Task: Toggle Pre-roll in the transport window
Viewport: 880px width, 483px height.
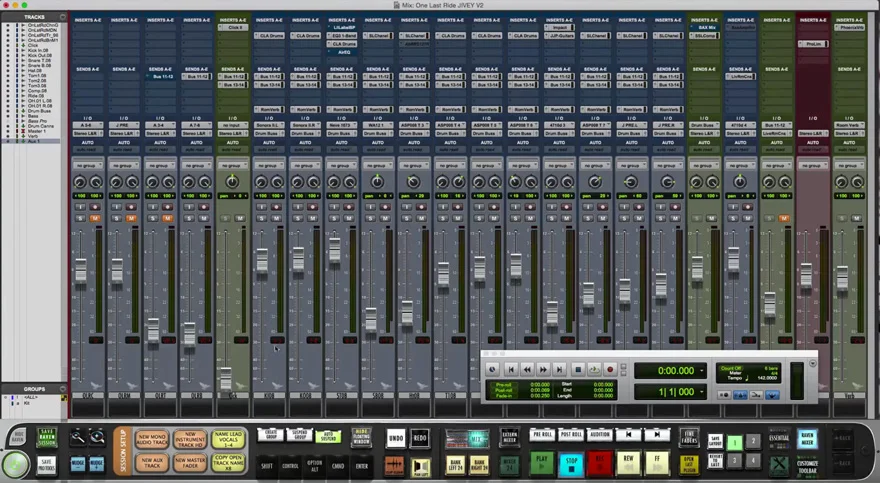Action: (x=503, y=385)
